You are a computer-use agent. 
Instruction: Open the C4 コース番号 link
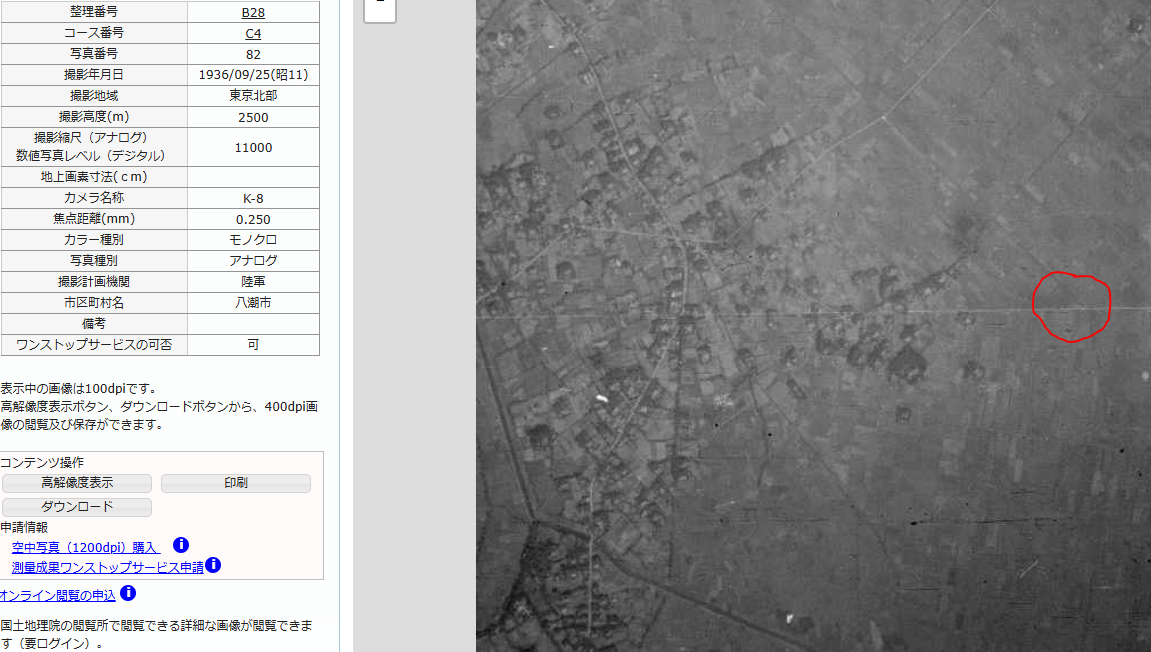pos(253,33)
